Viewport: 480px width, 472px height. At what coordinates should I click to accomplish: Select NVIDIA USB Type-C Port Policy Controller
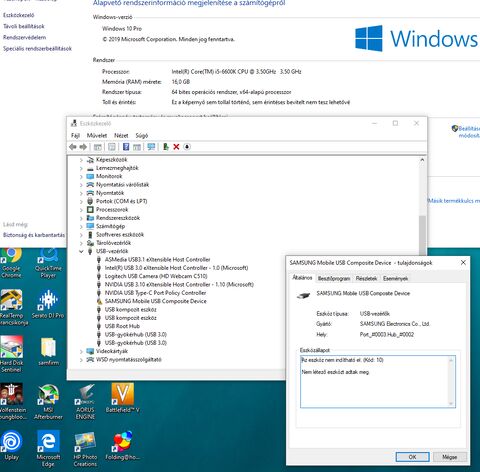[155, 293]
